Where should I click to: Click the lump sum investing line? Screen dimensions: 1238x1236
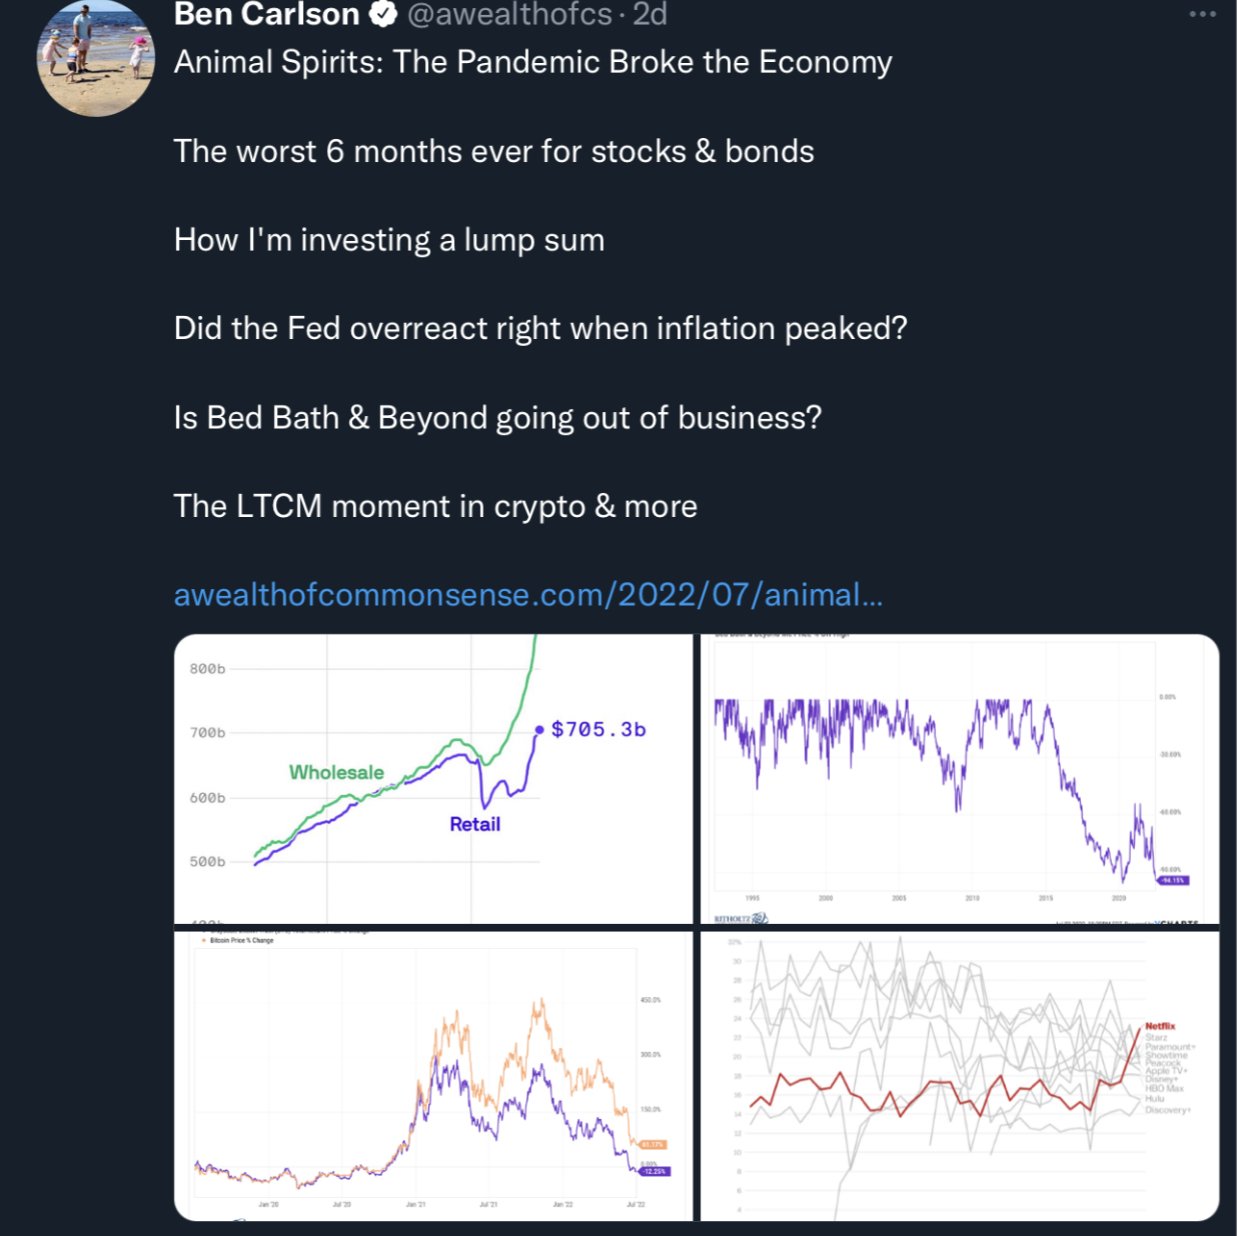pos(389,240)
